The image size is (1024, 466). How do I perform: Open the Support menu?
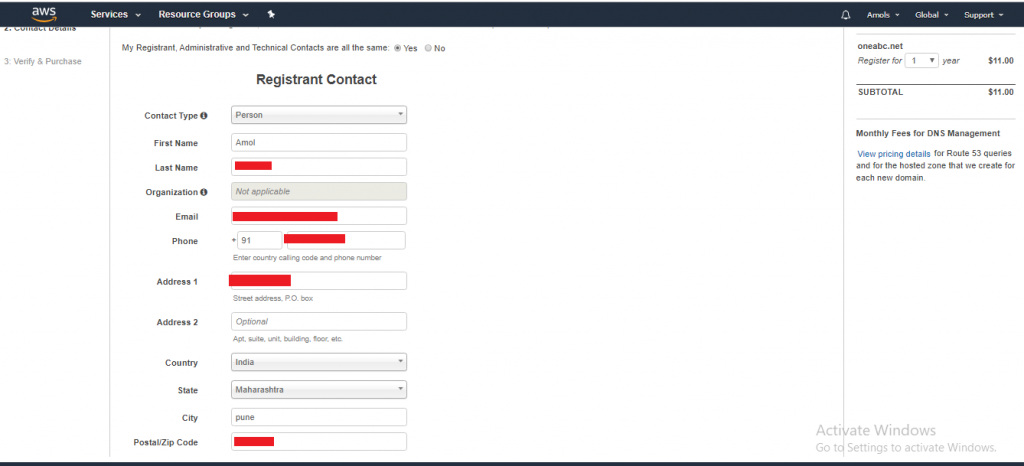984,15
